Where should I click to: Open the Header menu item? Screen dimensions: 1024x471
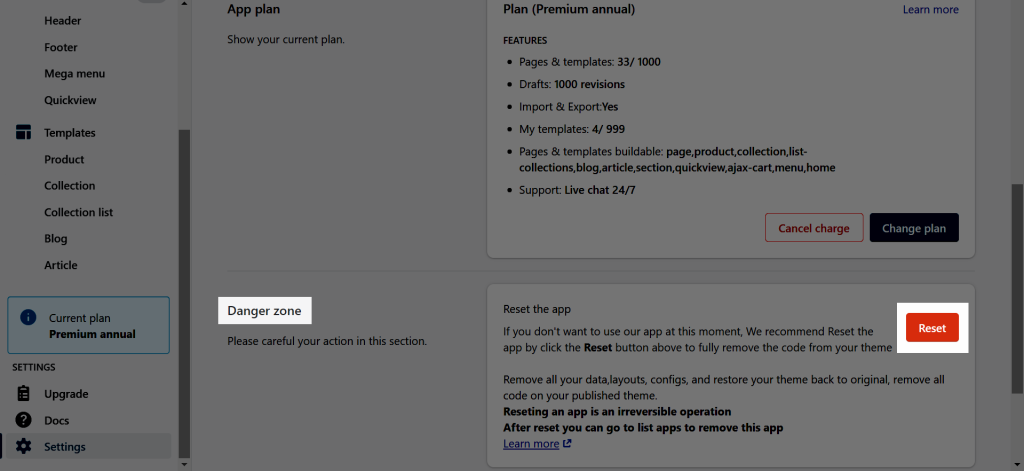point(63,21)
